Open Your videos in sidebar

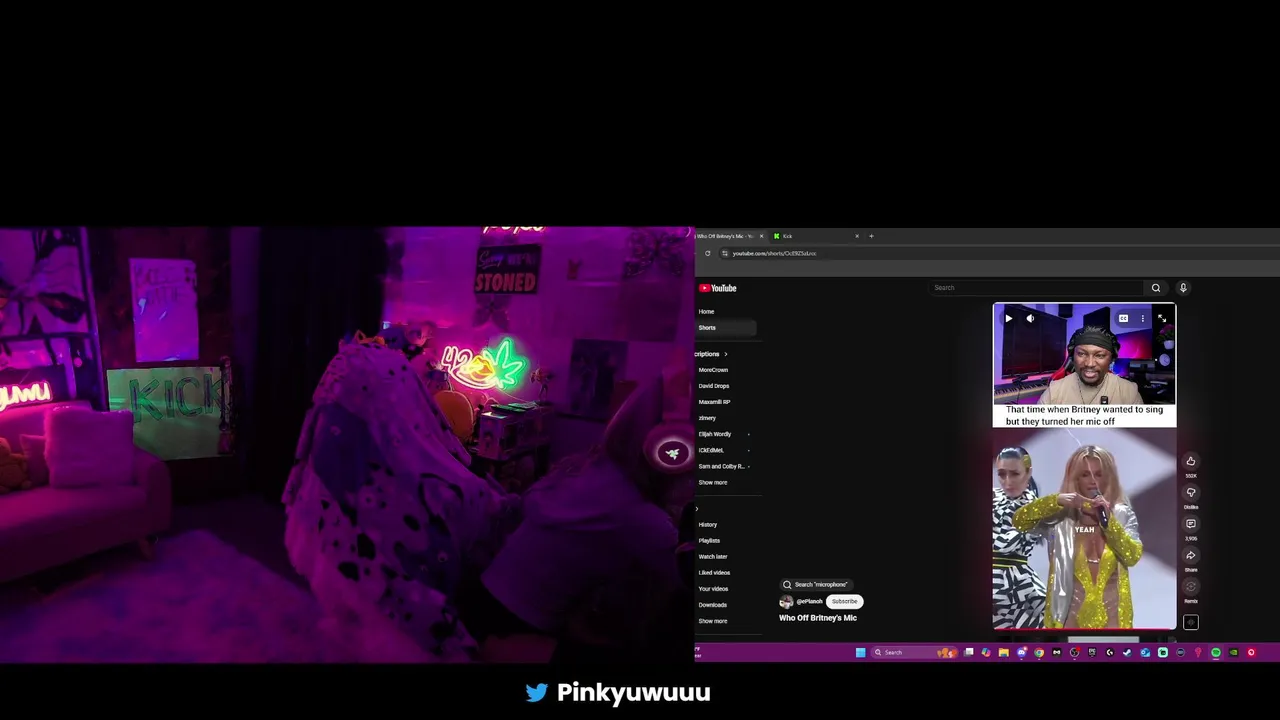point(713,589)
